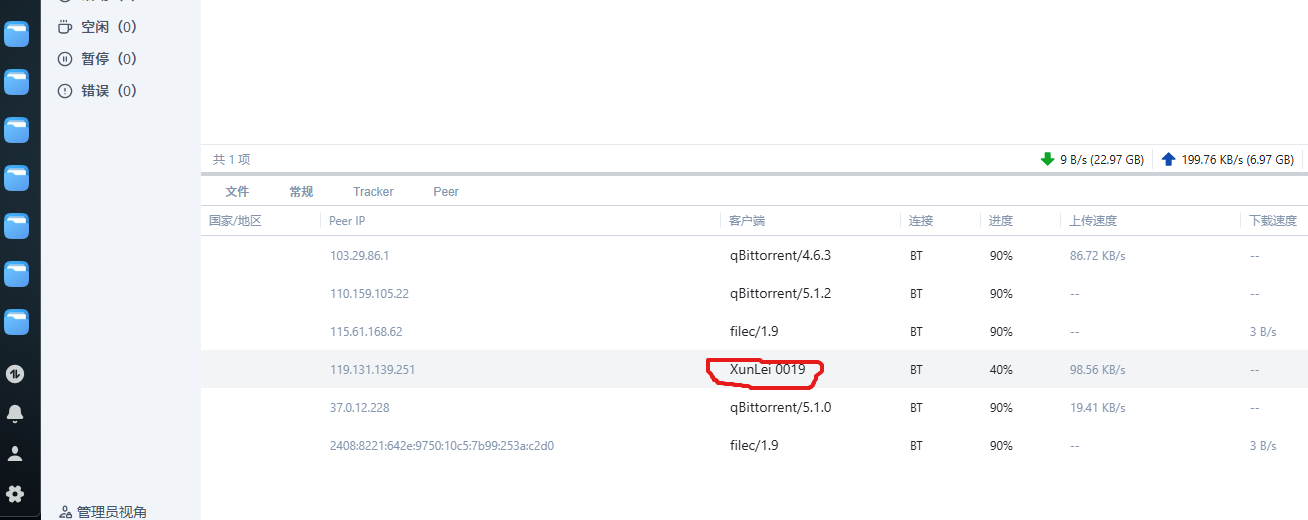Screen dimensions: 1308x520
Task: Click 90% progress in the 110.159.105.22 row
Action: click(x=1001, y=294)
